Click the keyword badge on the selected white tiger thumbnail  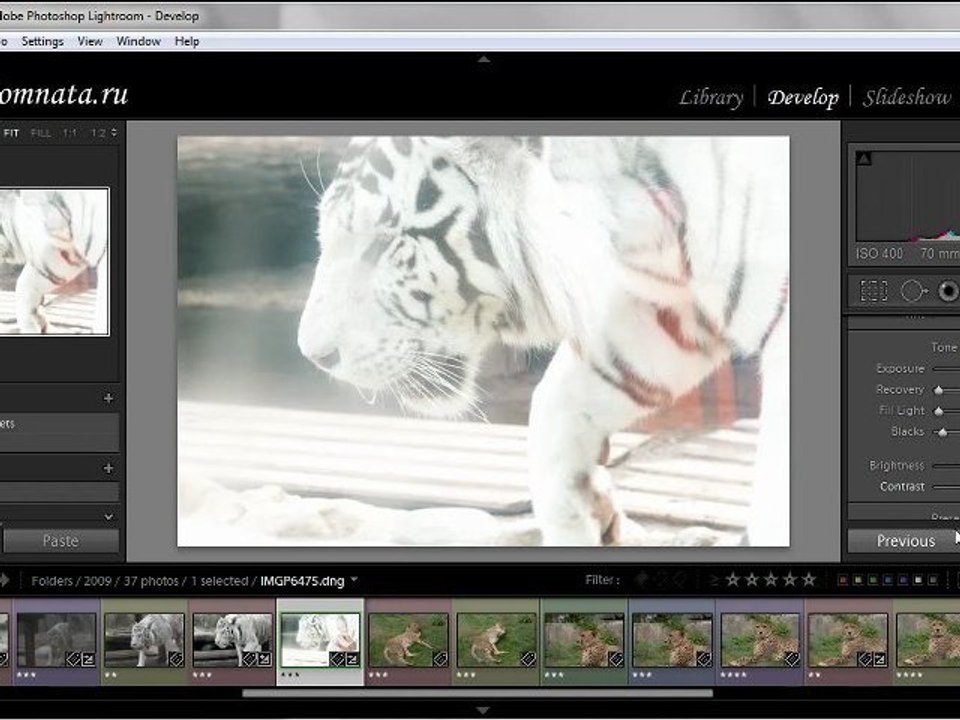pyautogui.click(x=336, y=659)
